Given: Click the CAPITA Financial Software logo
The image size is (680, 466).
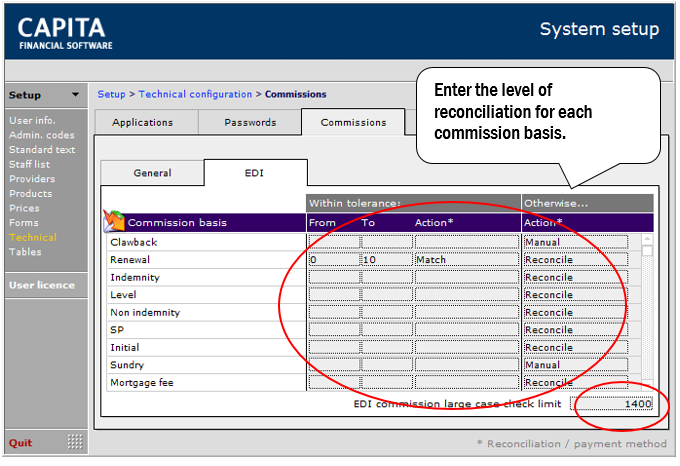Looking at the screenshot, I should click(x=65, y=33).
